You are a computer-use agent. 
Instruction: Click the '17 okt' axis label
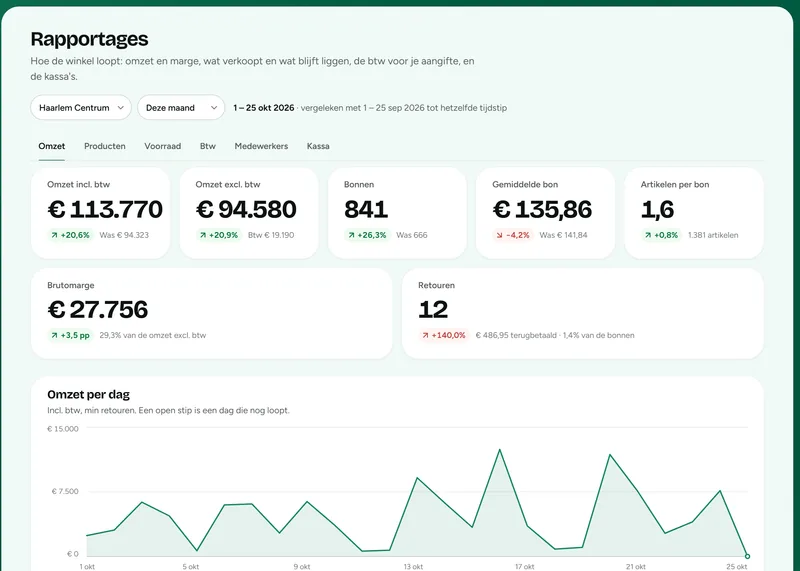point(524,566)
